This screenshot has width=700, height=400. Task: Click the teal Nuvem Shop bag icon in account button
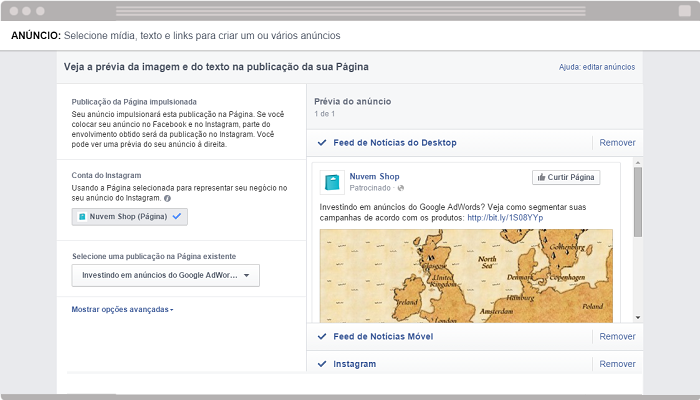click(x=82, y=217)
